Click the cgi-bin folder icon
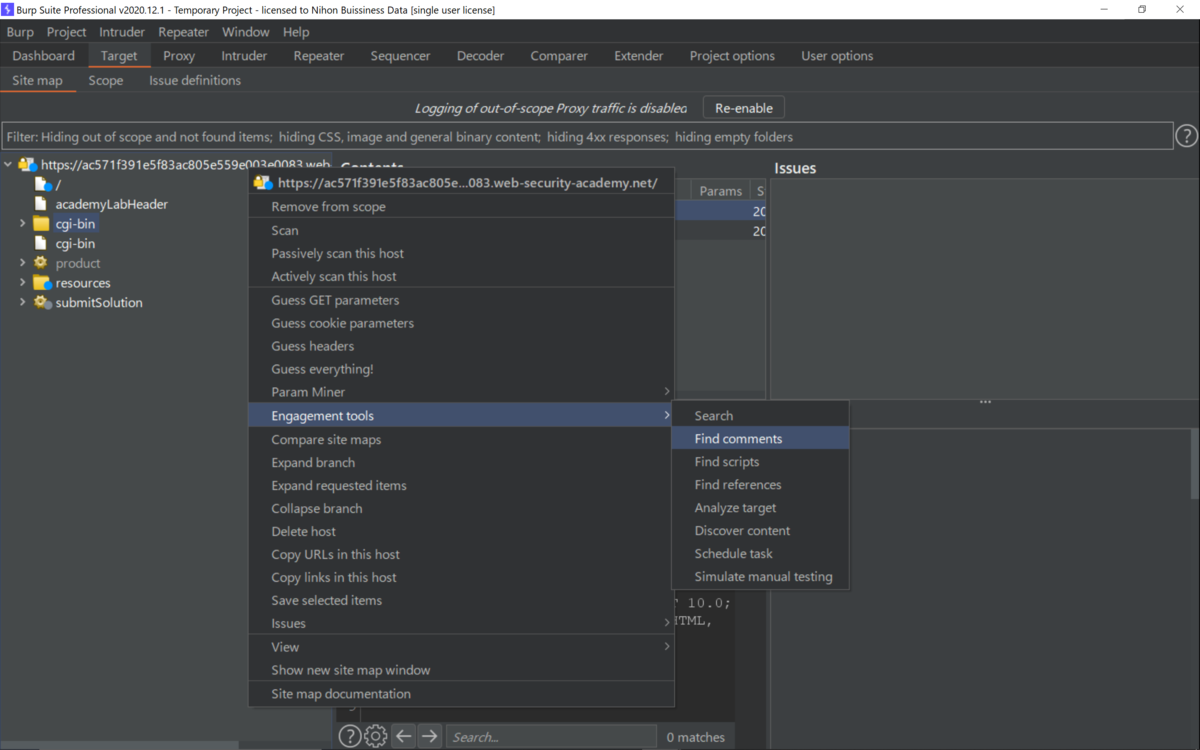This screenshot has height=750, width=1200. coord(41,224)
